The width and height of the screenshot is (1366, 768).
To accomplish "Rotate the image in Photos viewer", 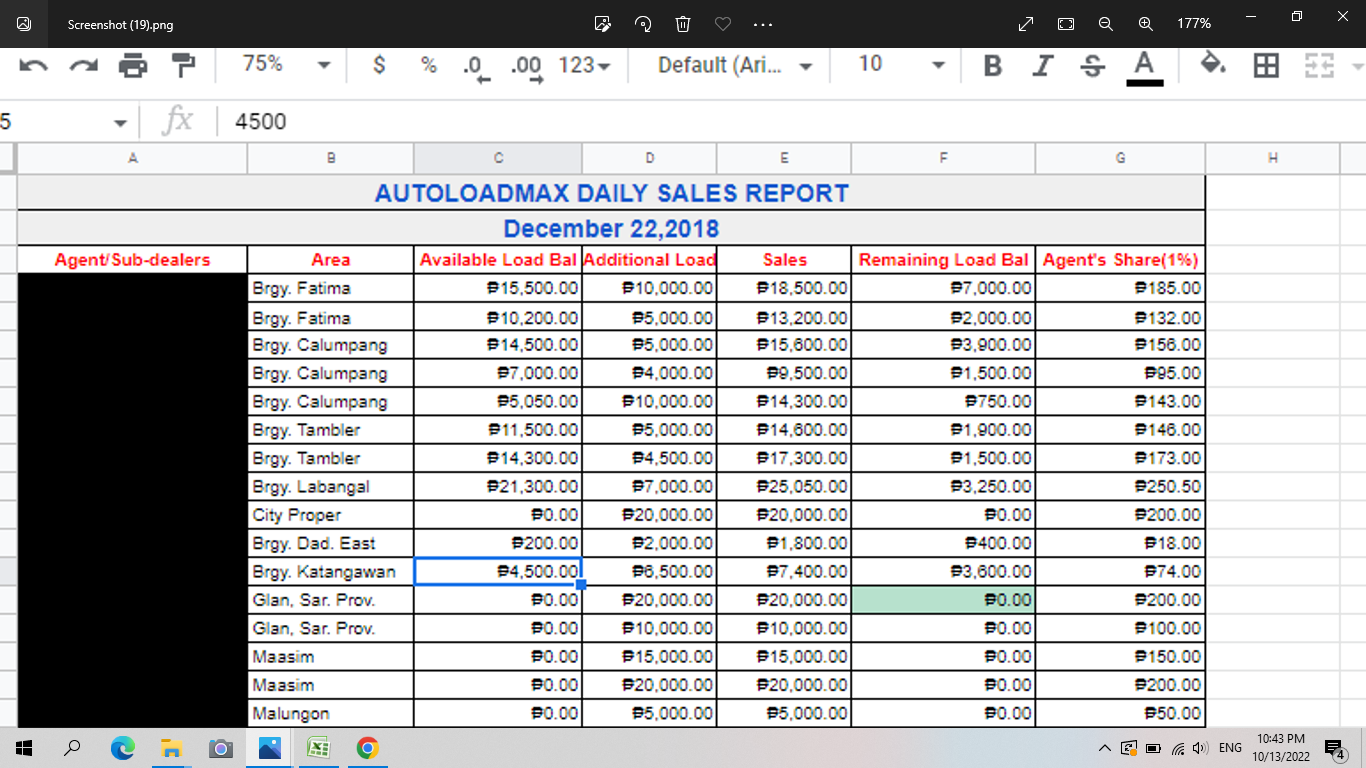I will (x=643, y=23).
